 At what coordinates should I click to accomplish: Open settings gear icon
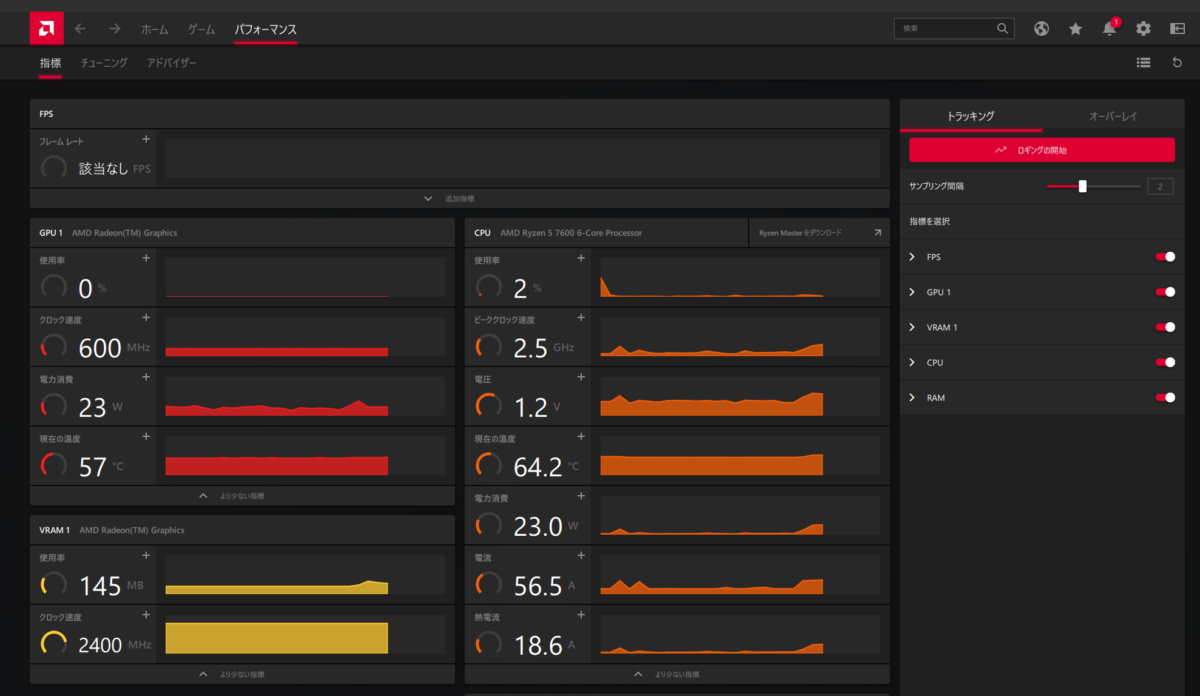point(1144,29)
